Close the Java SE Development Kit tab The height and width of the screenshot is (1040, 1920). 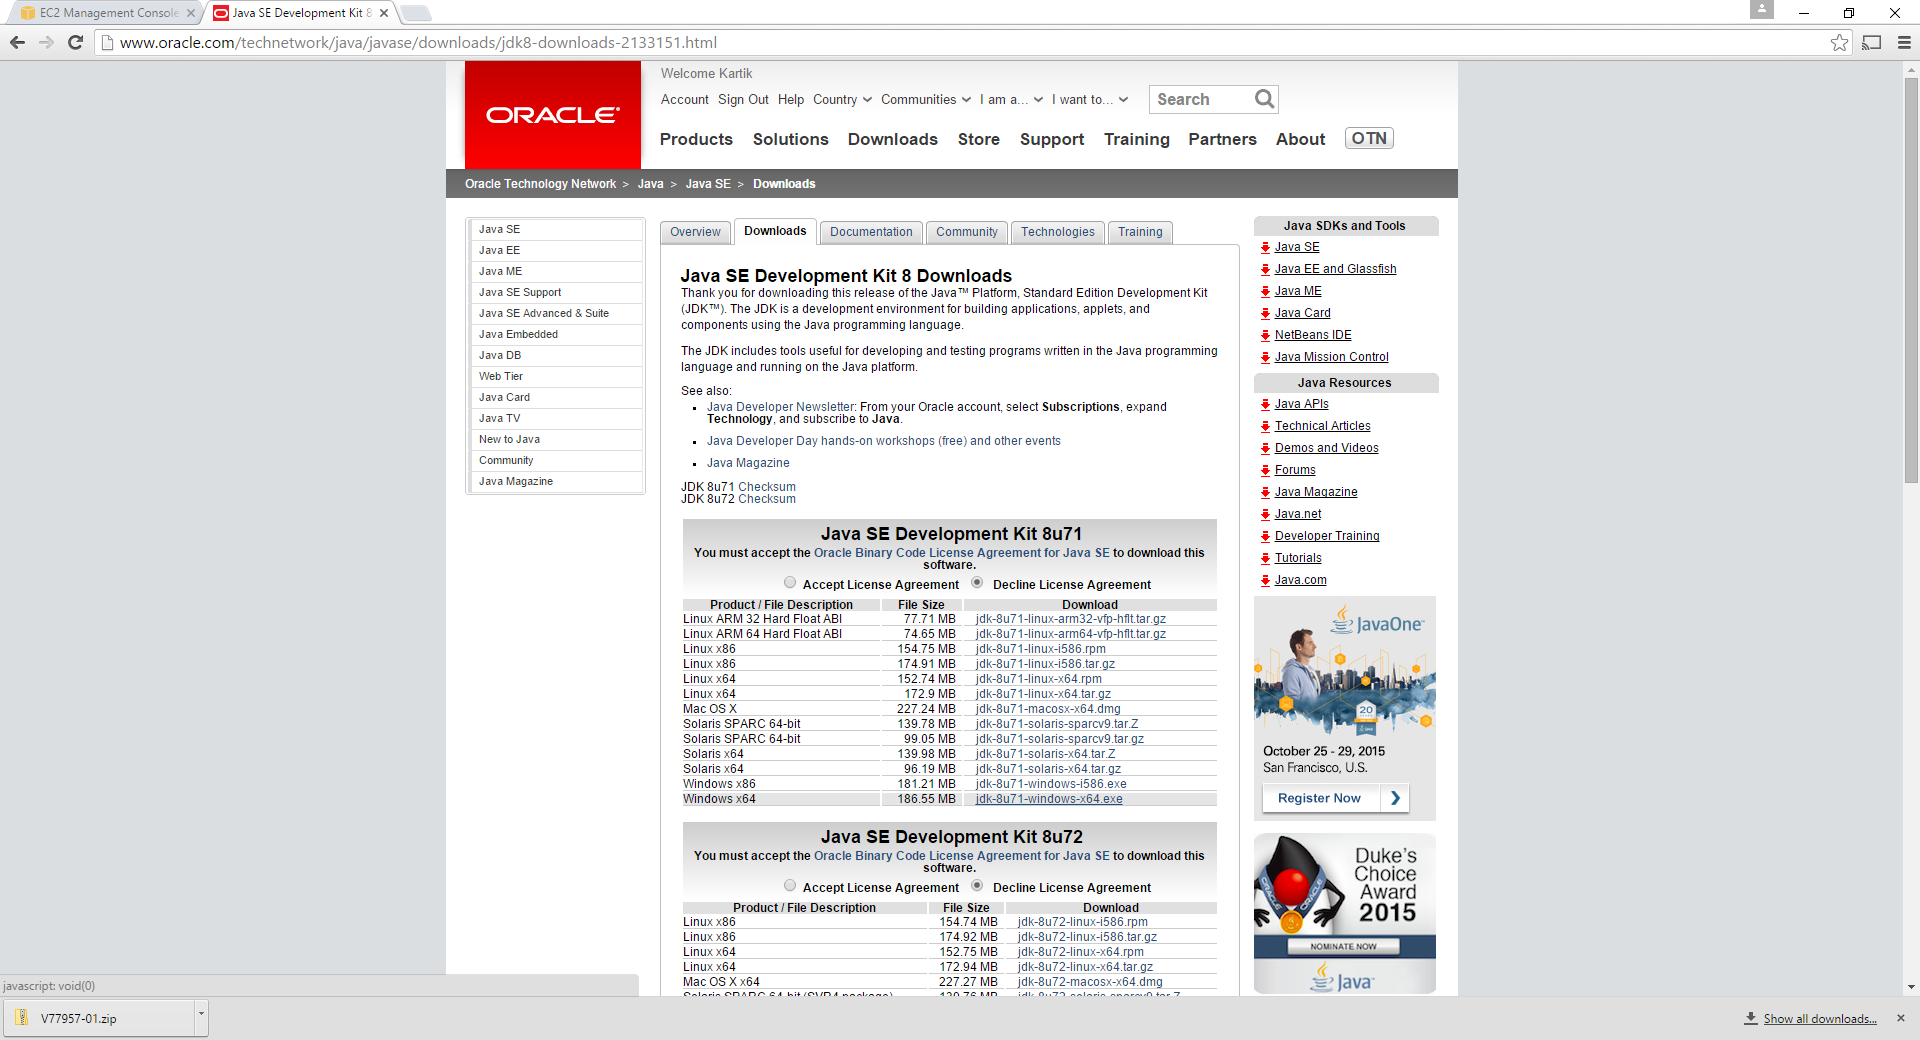(x=384, y=13)
